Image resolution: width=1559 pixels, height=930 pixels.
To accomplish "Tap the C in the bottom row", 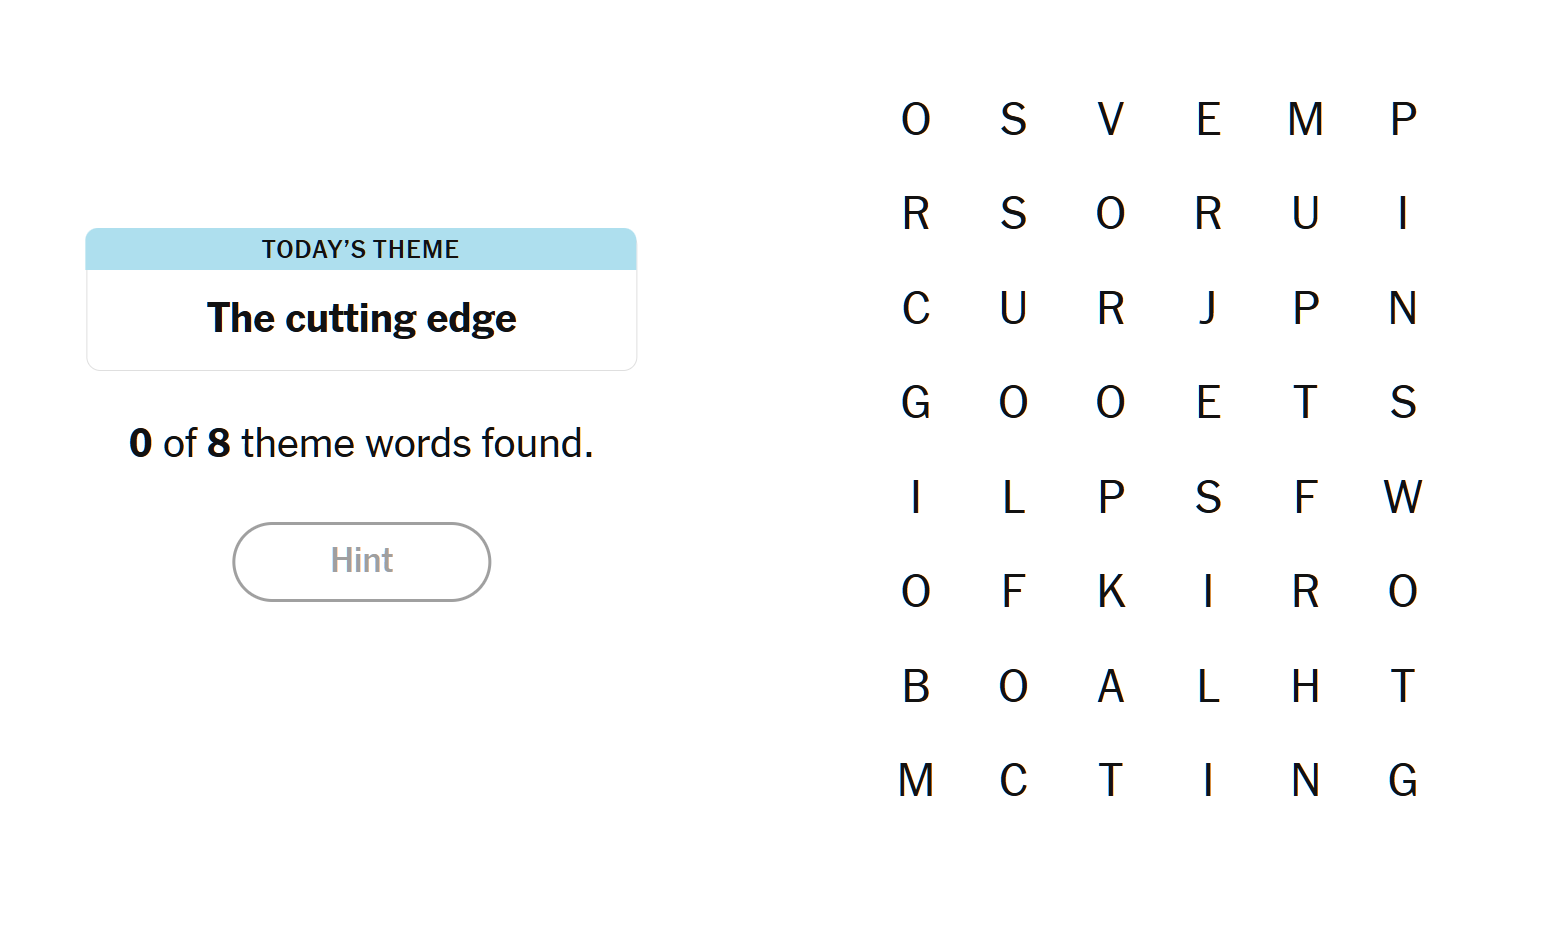I will [1013, 780].
